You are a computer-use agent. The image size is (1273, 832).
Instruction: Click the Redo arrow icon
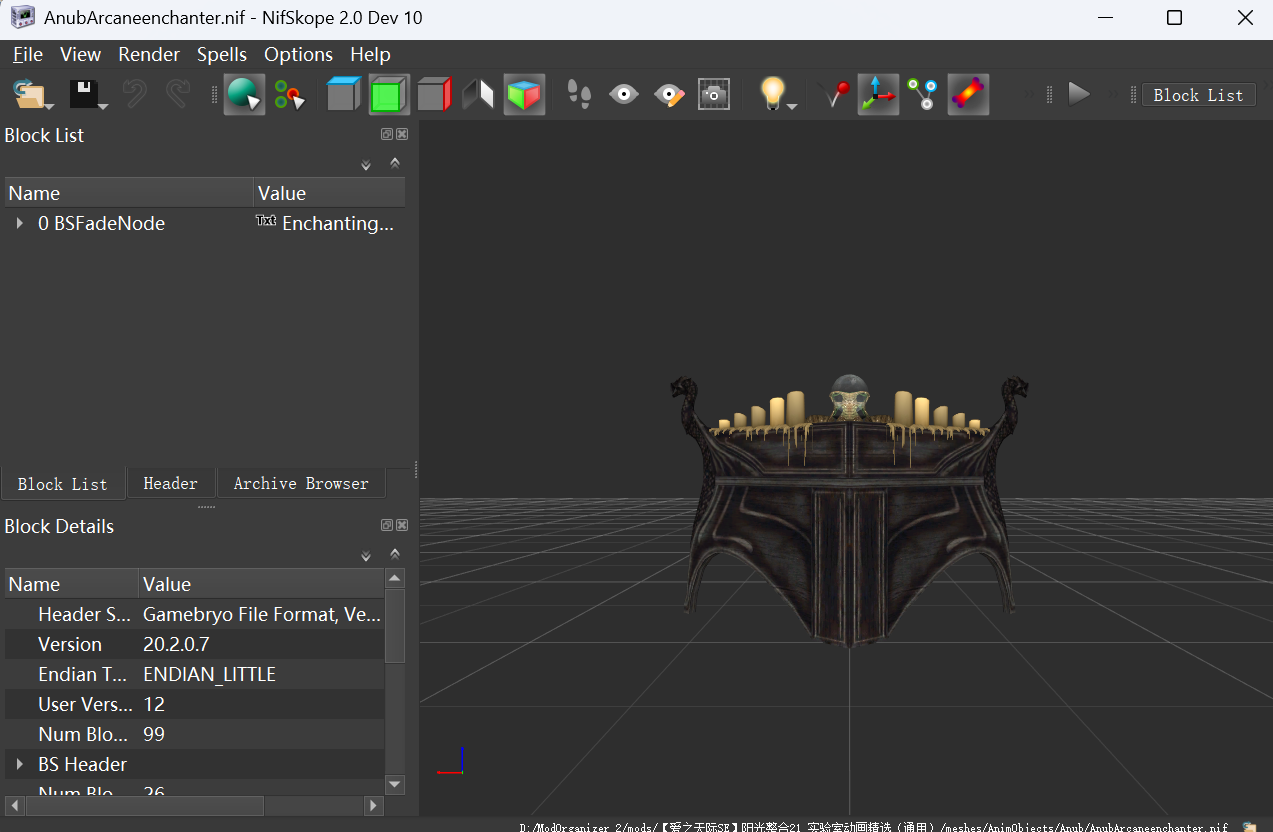pyautogui.click(x=180, y=94)
